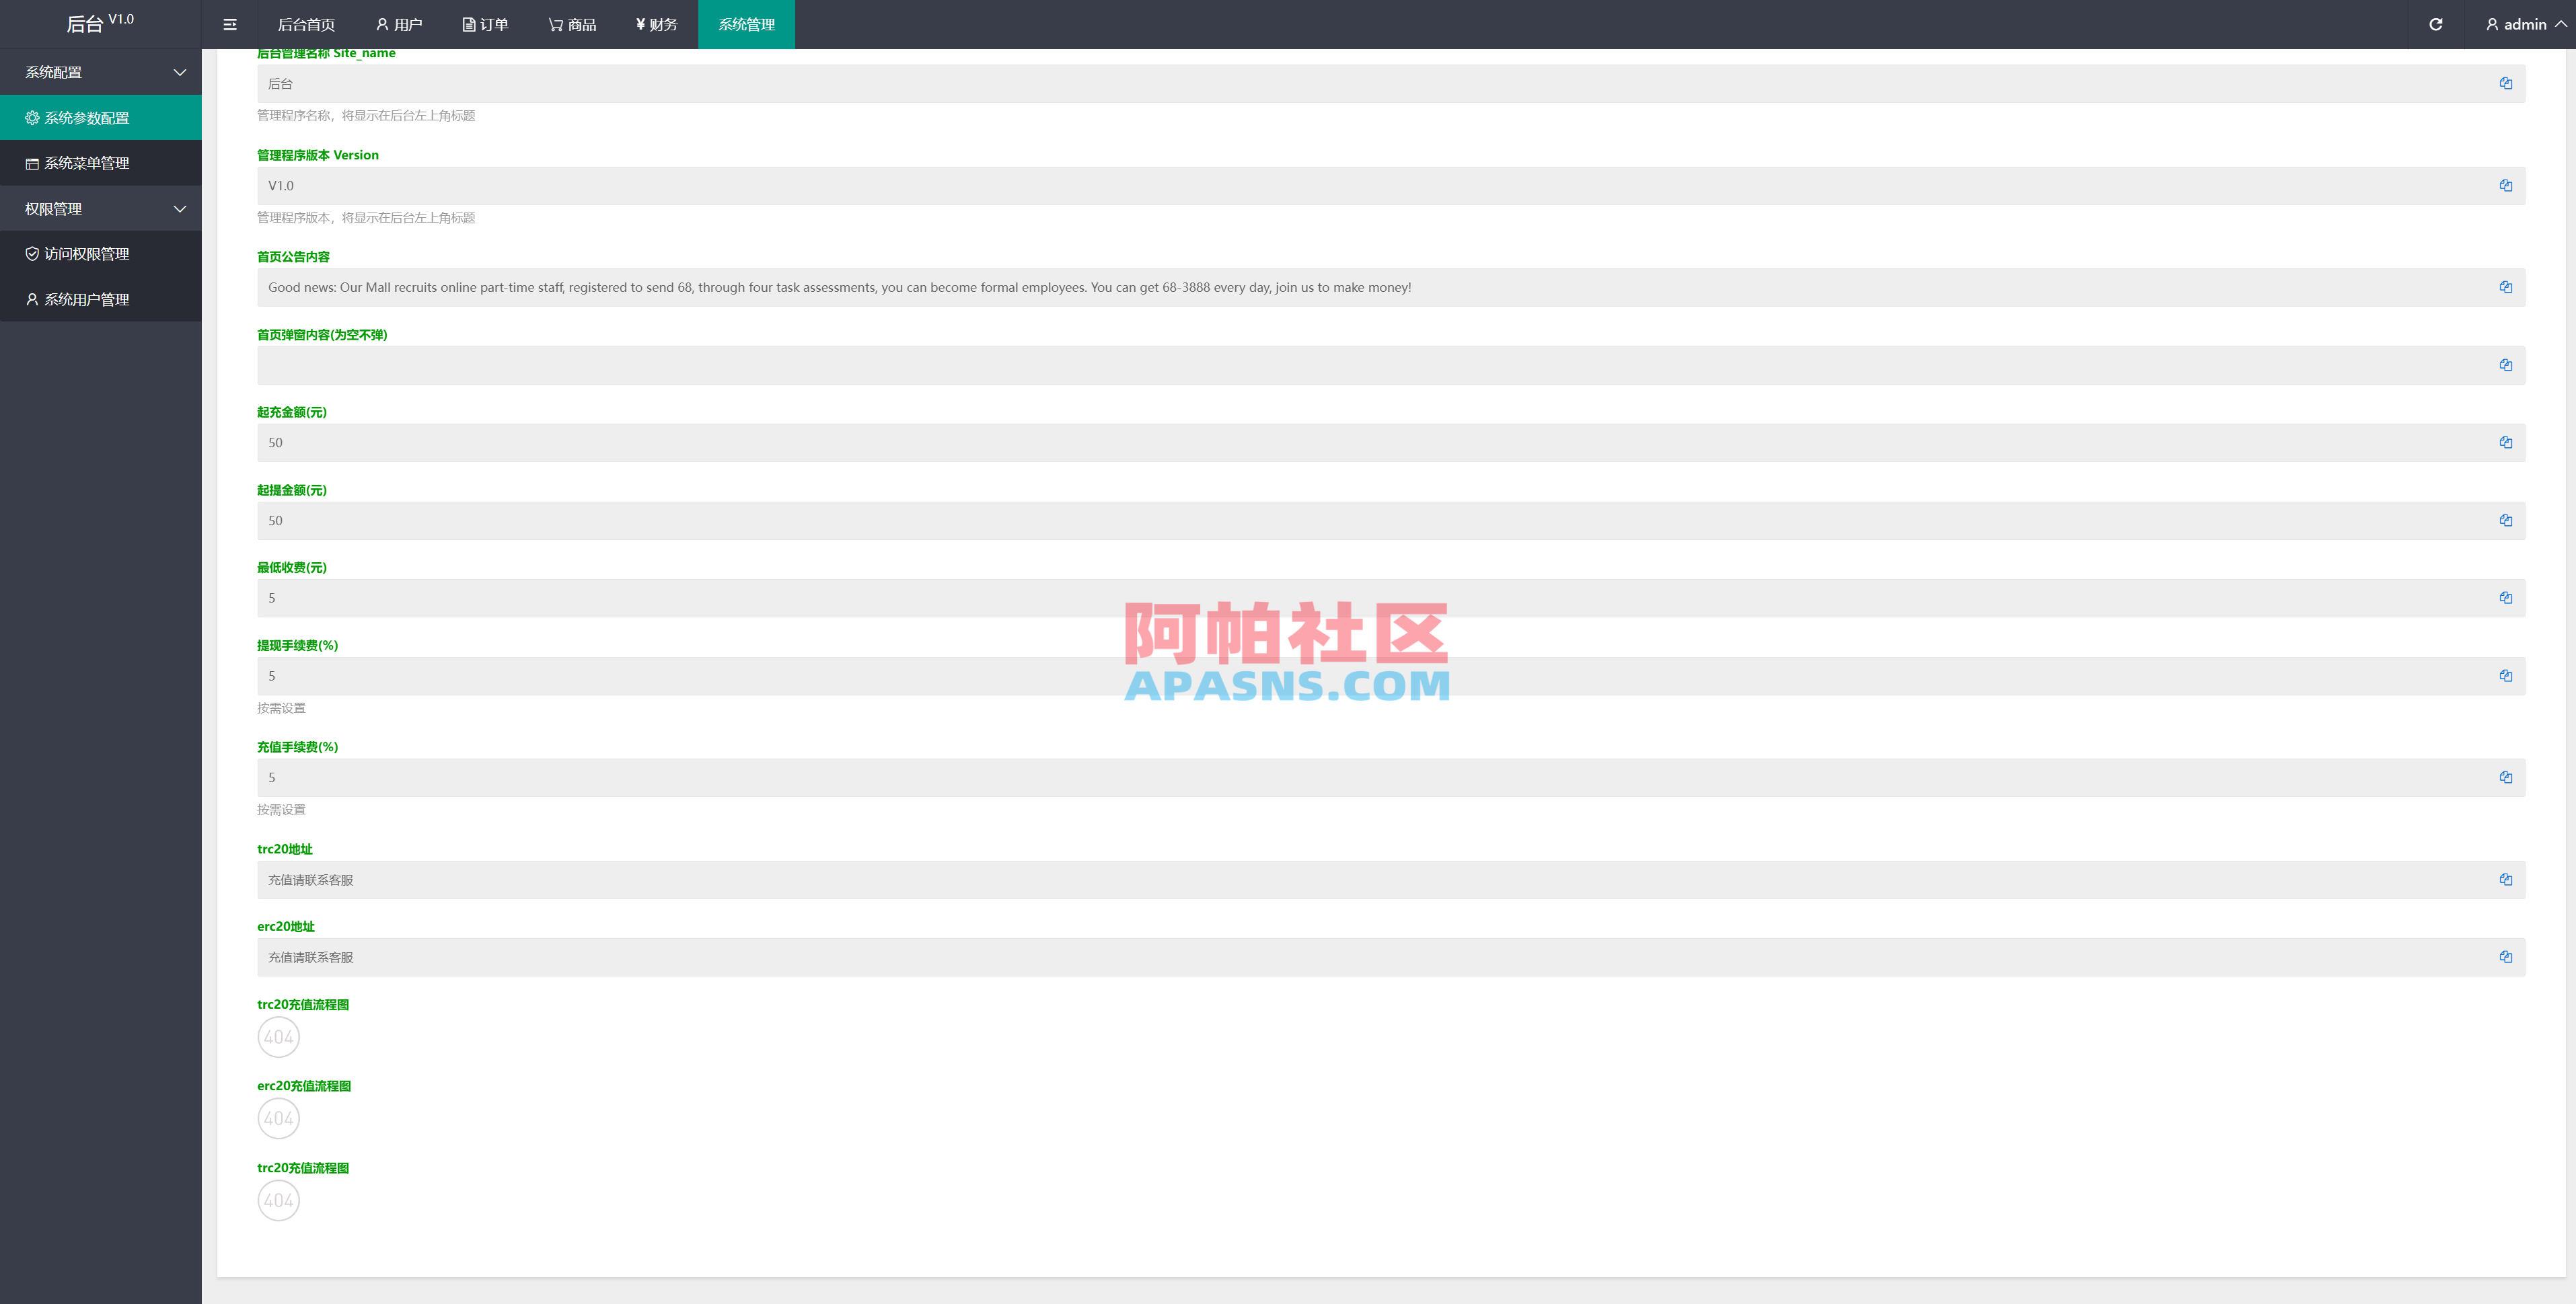Viewport: 2576px width, 1304px height.
Task: Navigate to 后台首页
Action: pyautogui.click(x=307, y=24)
